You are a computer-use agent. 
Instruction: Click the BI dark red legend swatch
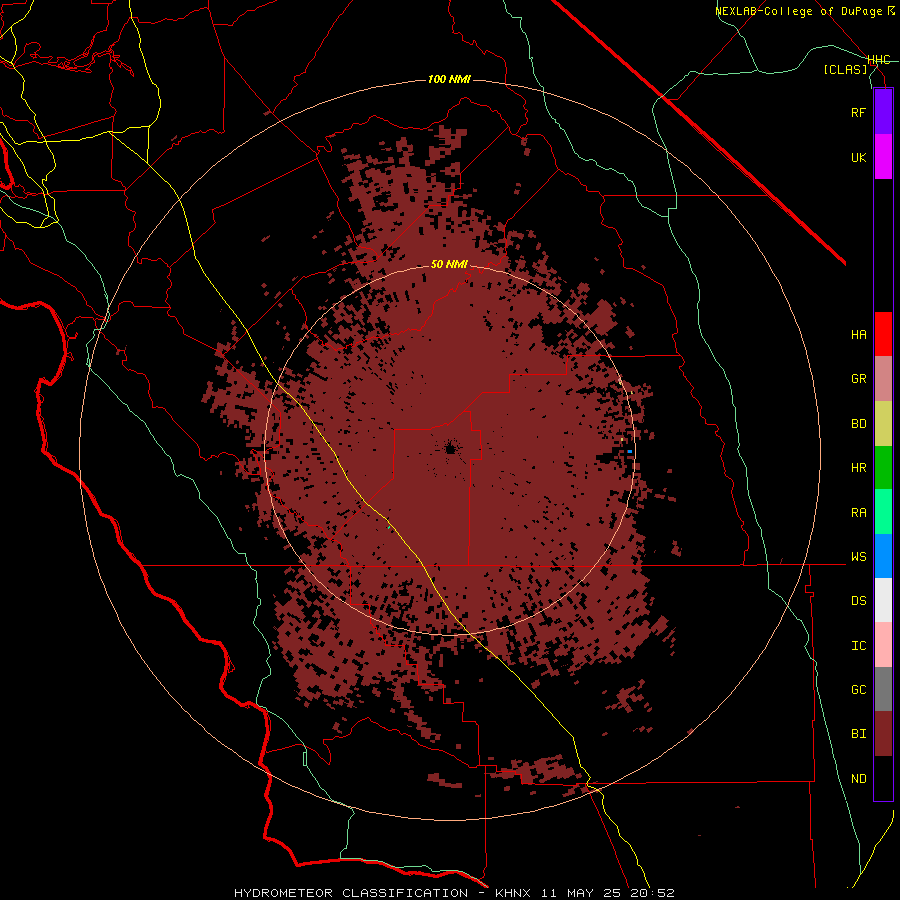pyautogui.click(x=883, y=734)
